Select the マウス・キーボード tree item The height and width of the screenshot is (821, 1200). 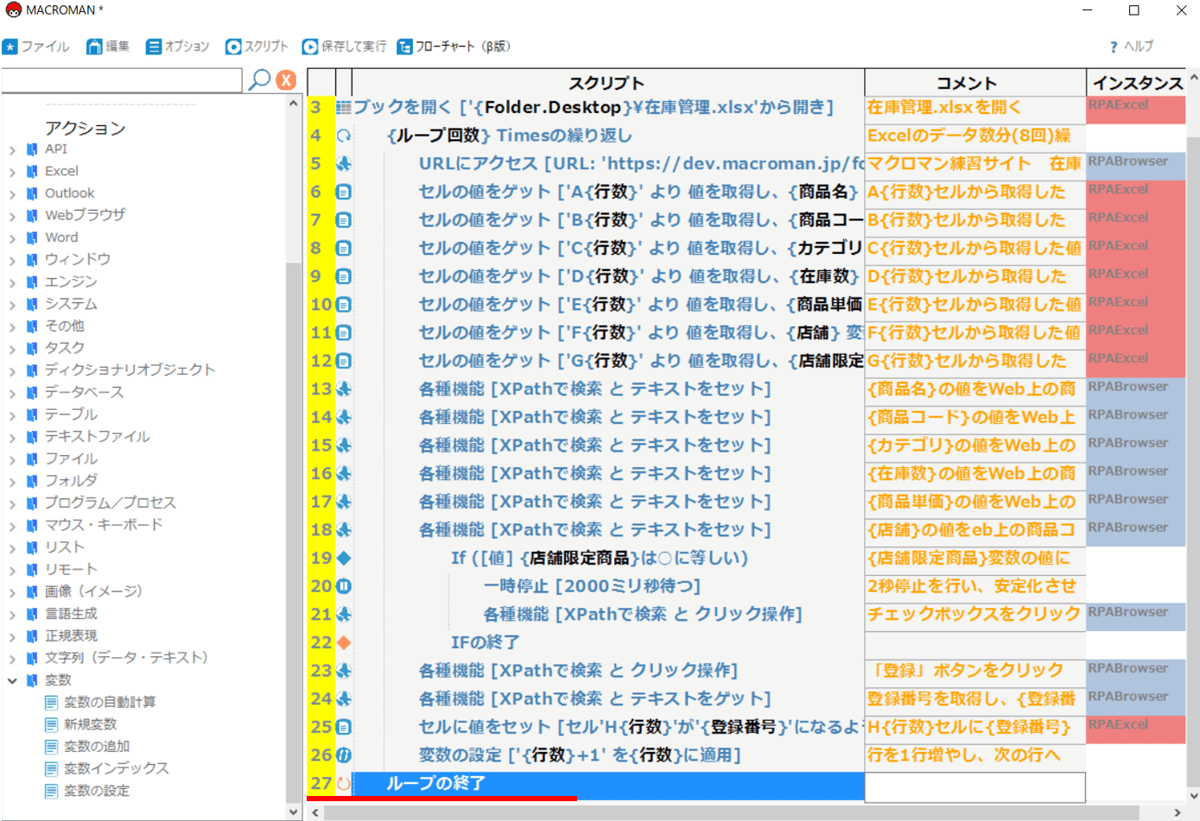coord(103,525)
